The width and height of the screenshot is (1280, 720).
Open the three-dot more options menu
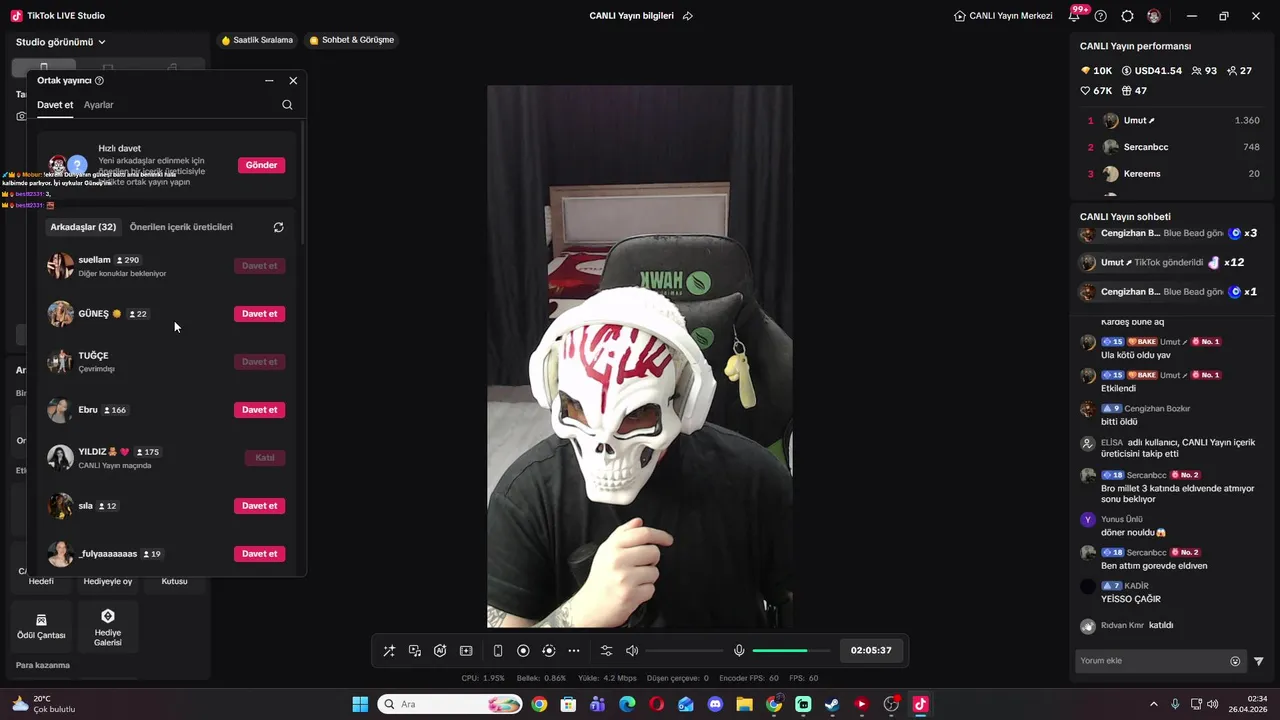[x=574, y=651]
